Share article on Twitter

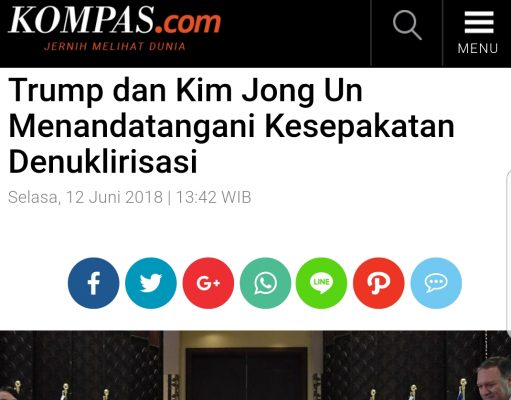click(151, 283)
